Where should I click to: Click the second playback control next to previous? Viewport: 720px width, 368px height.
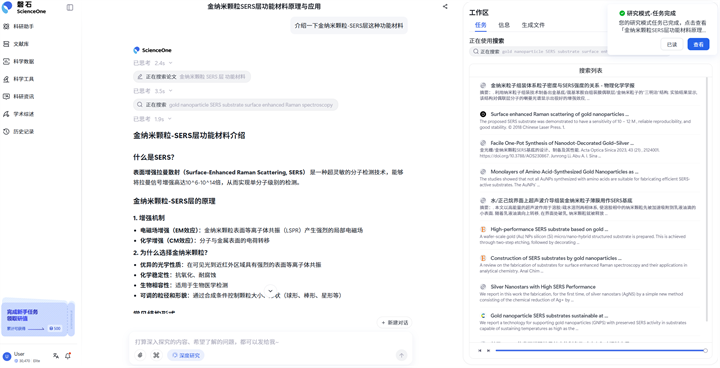[x=489, y=351]
